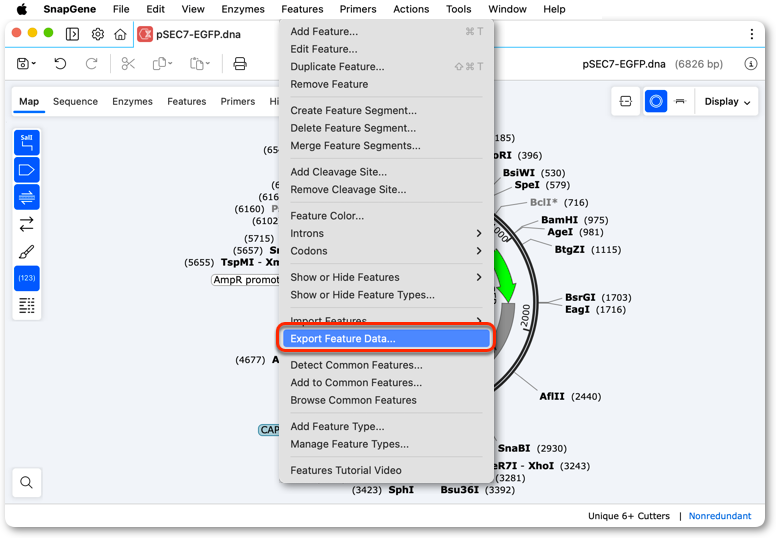The width and height of the screenshot is (776, 538).
Task: Click pSEC7-EGFP.dna file tab icon
Action: (145, 34)
